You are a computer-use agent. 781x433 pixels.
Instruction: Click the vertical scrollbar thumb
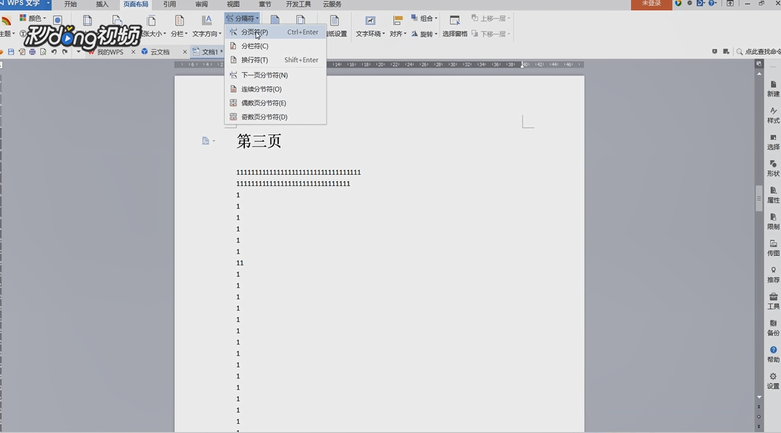pyautogui.click(x=759, y=198)
